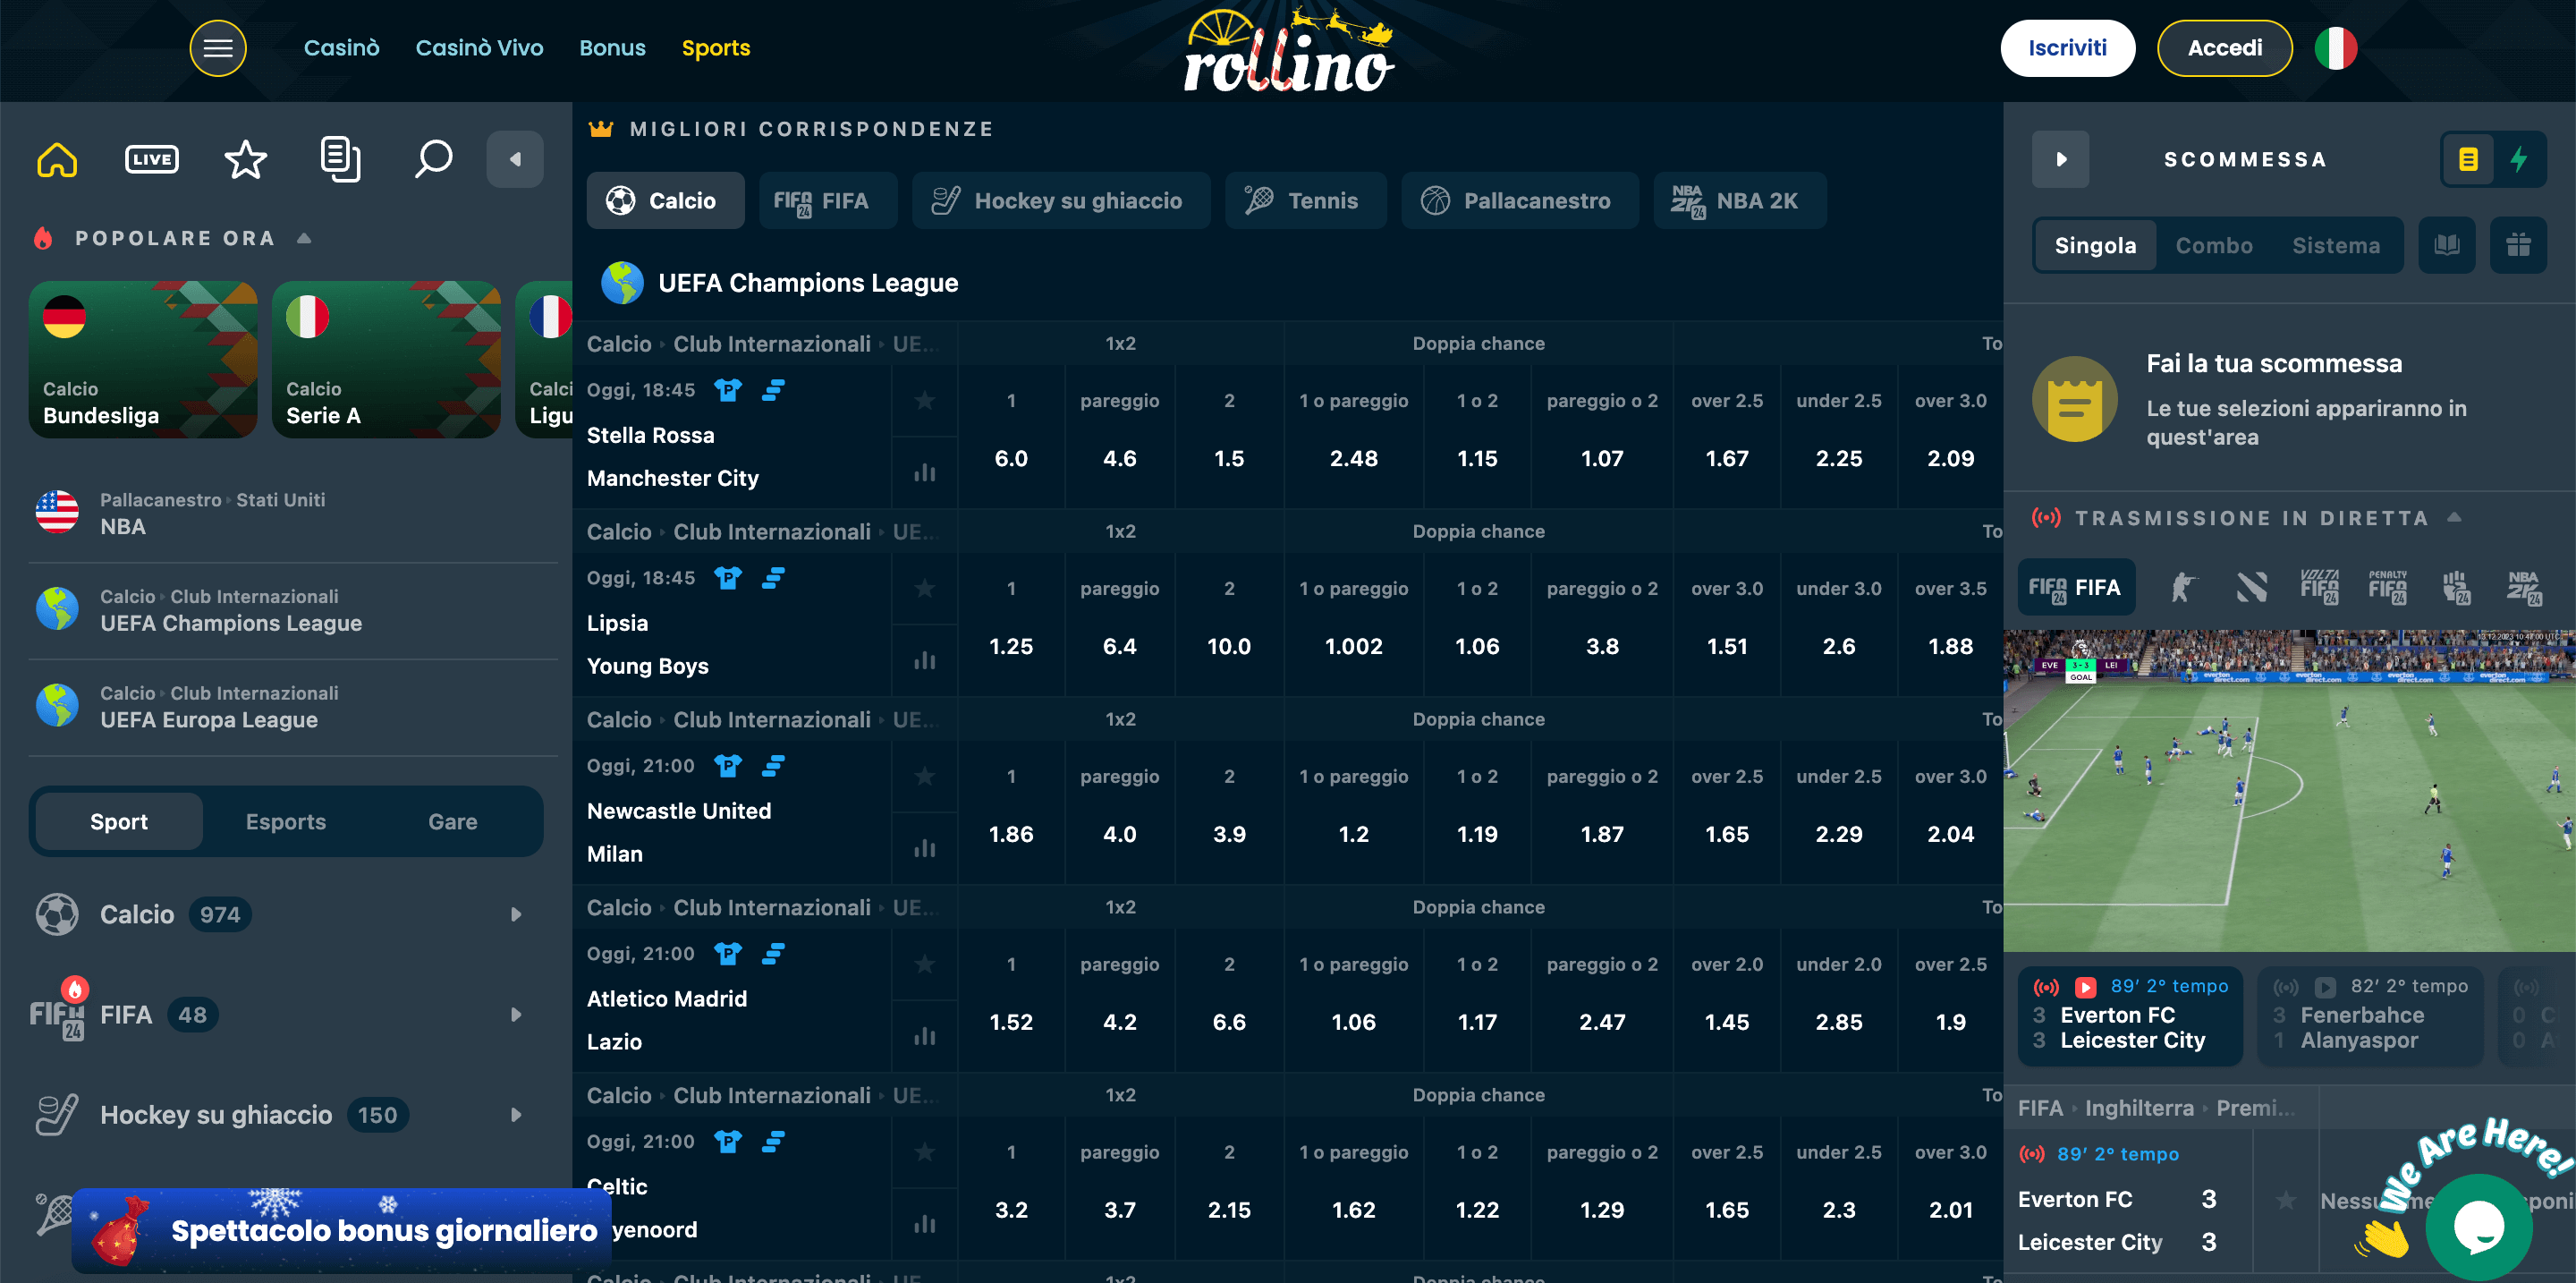This screenshot has height=1283, width=2576.
Task: Open the Bonus link
Action: (612, 48)
